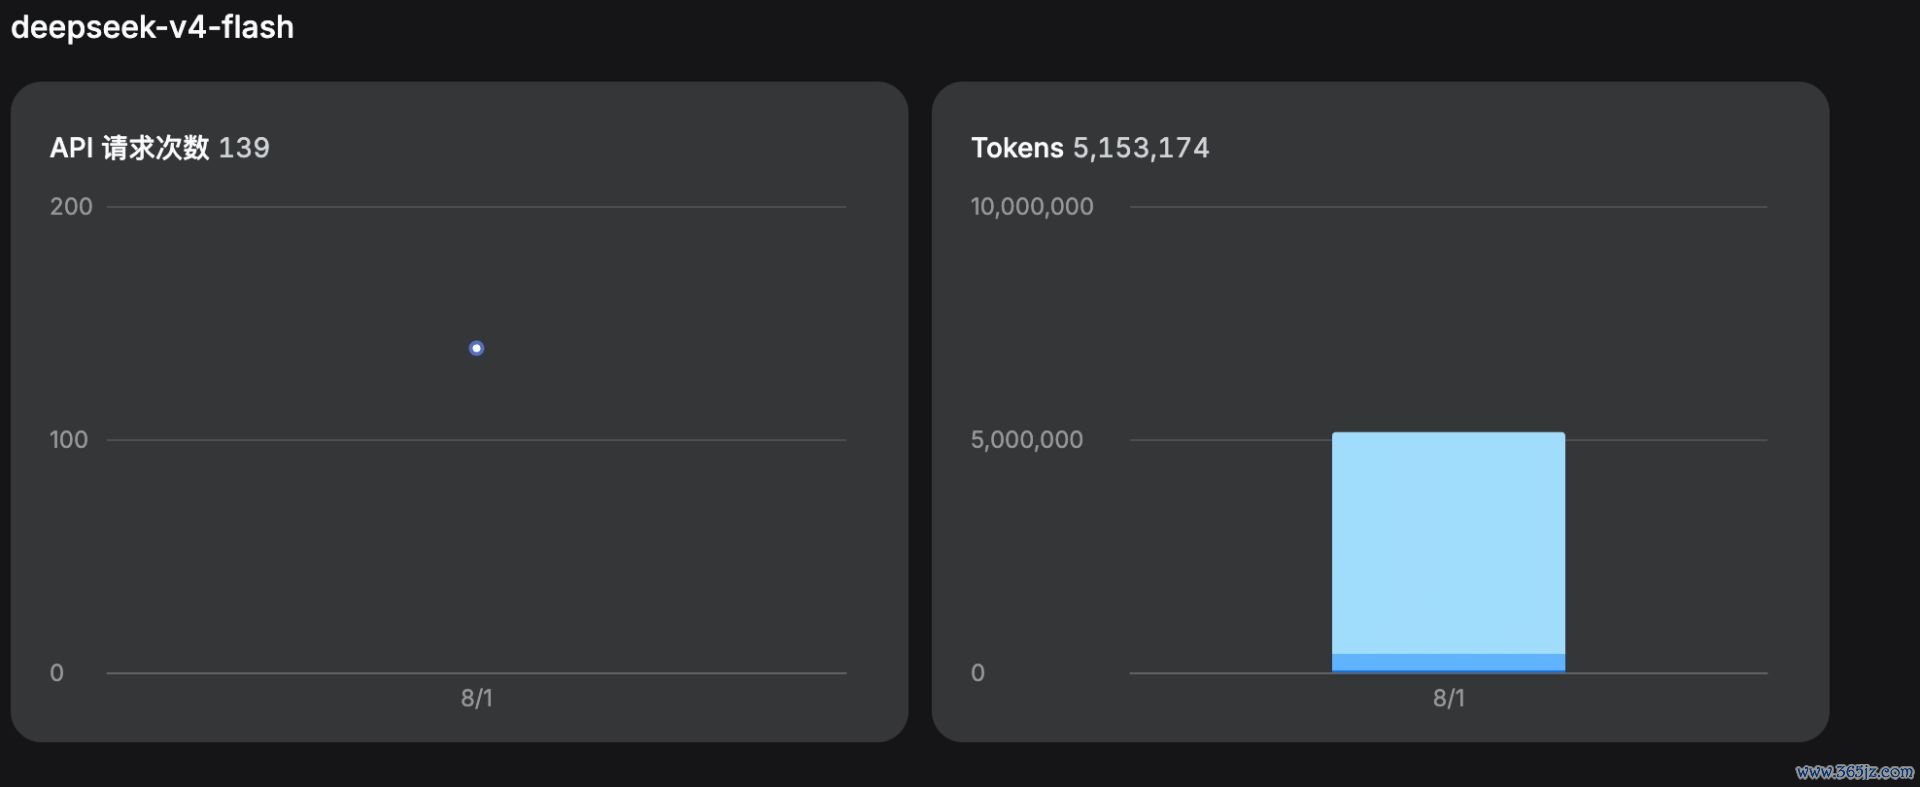Screen dimensions: 1920x787
Task: Click the Tokens title label
Action: [x=1017, y=148]
